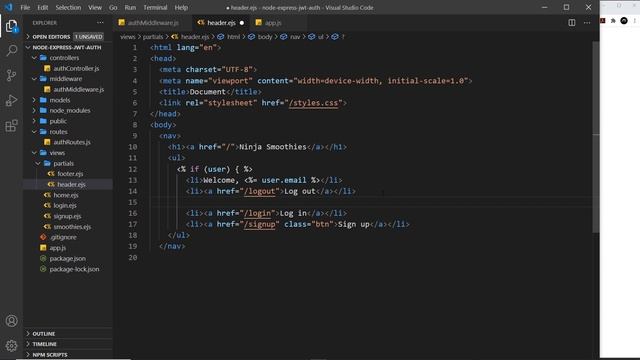Expand the Timeline panel
The height and width of the screenshot is (360, 640).
[x=44, y=344]
